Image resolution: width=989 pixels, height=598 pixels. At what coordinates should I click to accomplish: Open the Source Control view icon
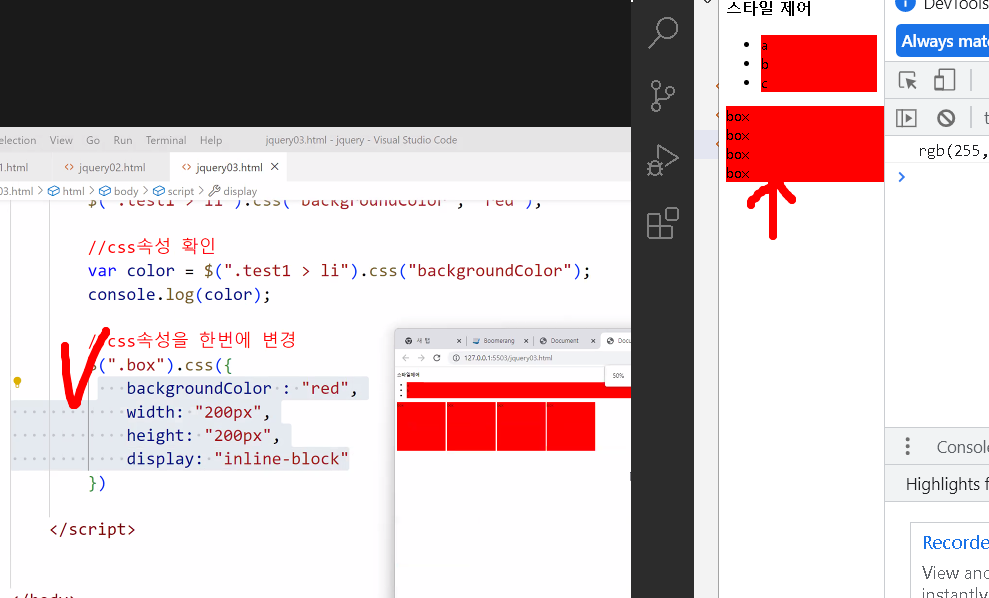point(662,96)
